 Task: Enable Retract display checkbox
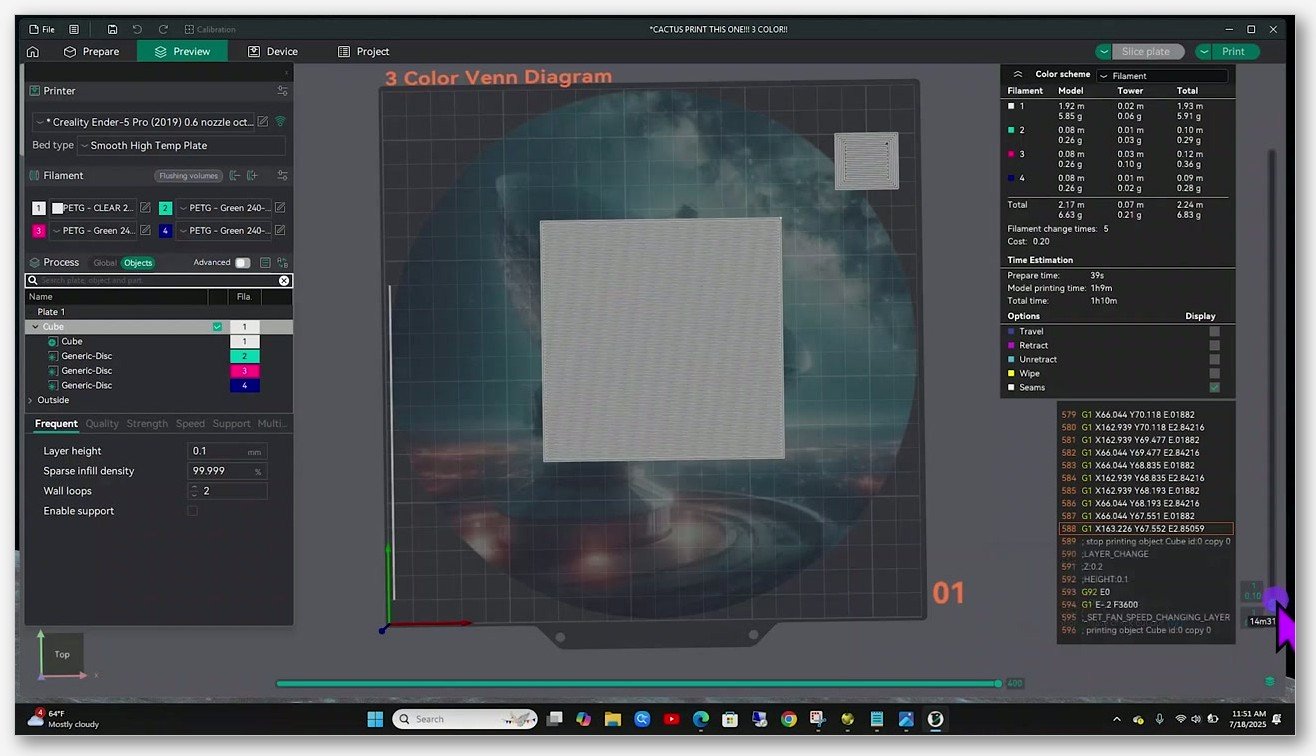(1214, 345)
